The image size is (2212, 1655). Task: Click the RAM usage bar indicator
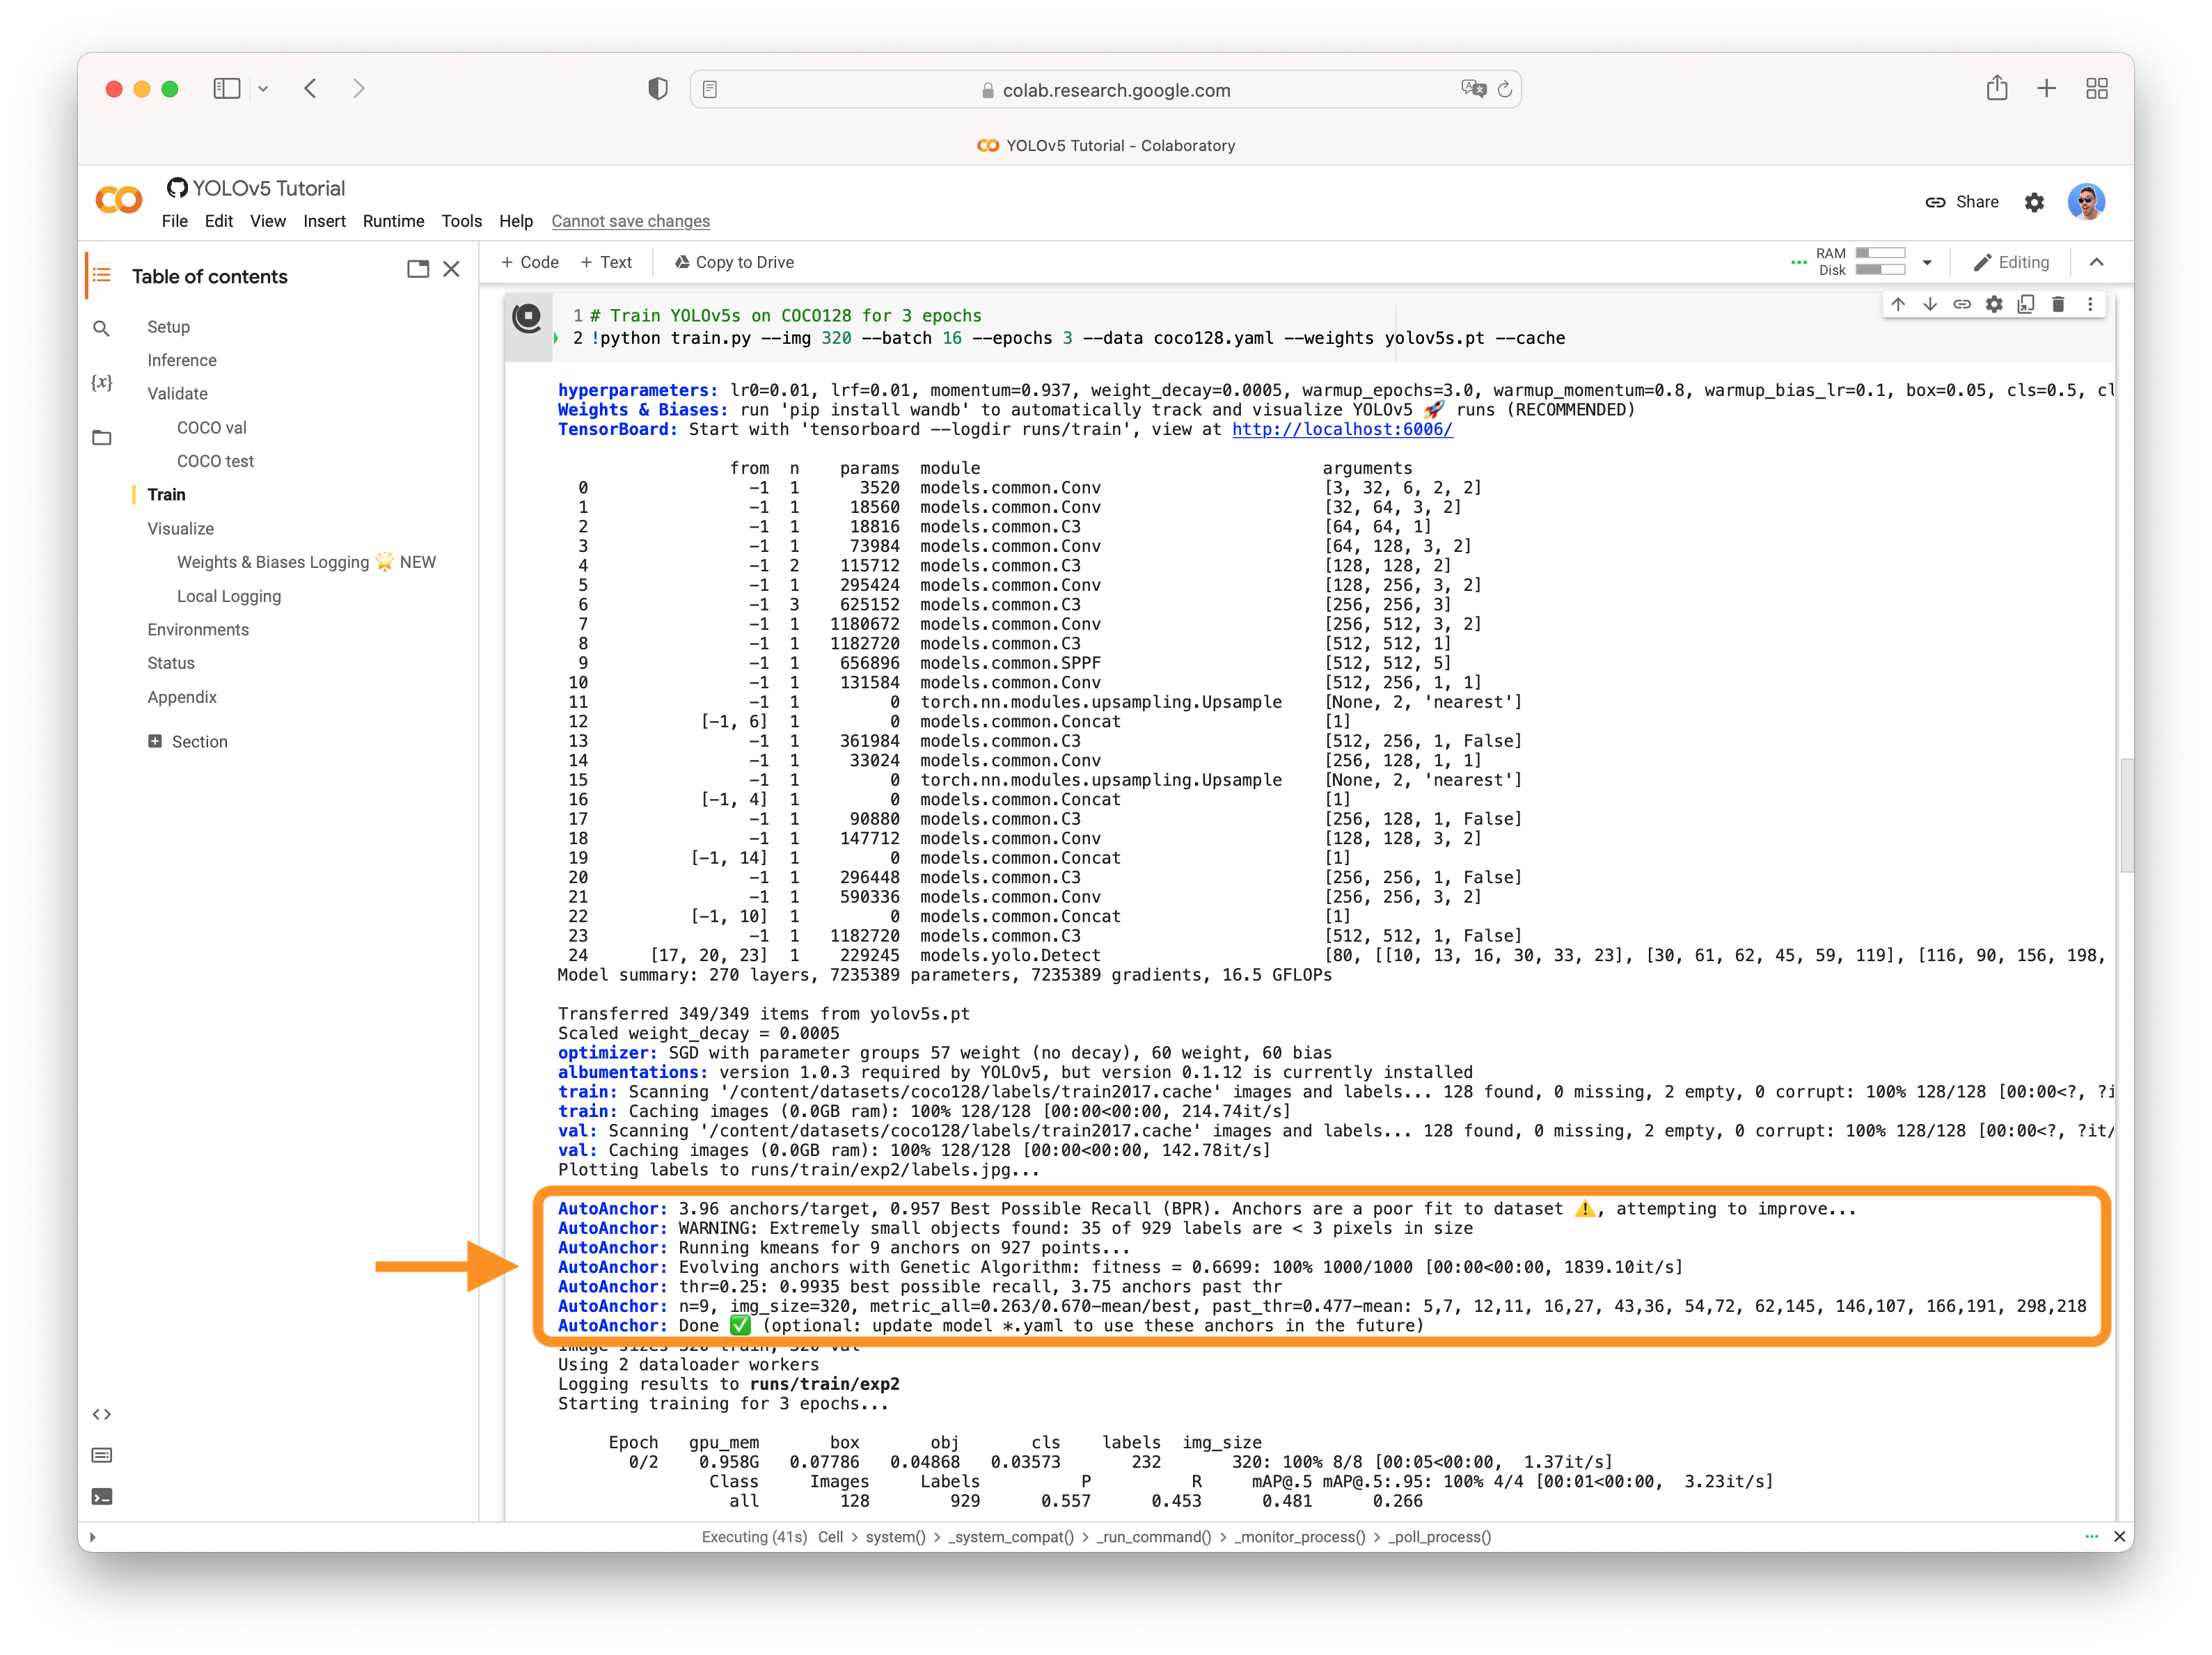(x=1880, y=253)
